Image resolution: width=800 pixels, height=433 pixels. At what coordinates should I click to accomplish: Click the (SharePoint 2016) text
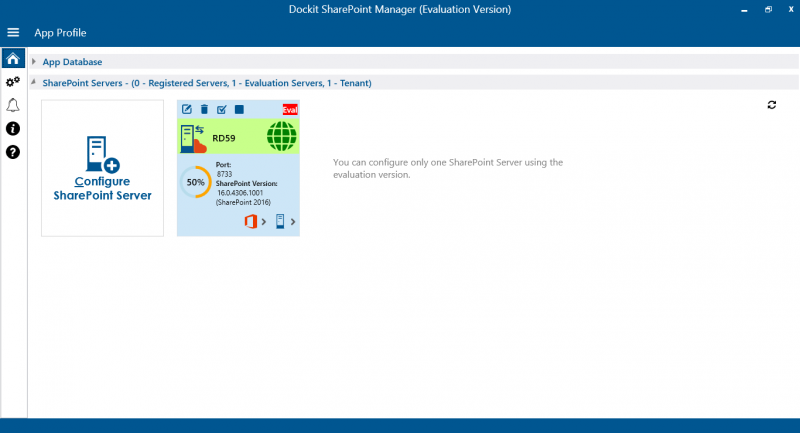(x=243, y=202)
